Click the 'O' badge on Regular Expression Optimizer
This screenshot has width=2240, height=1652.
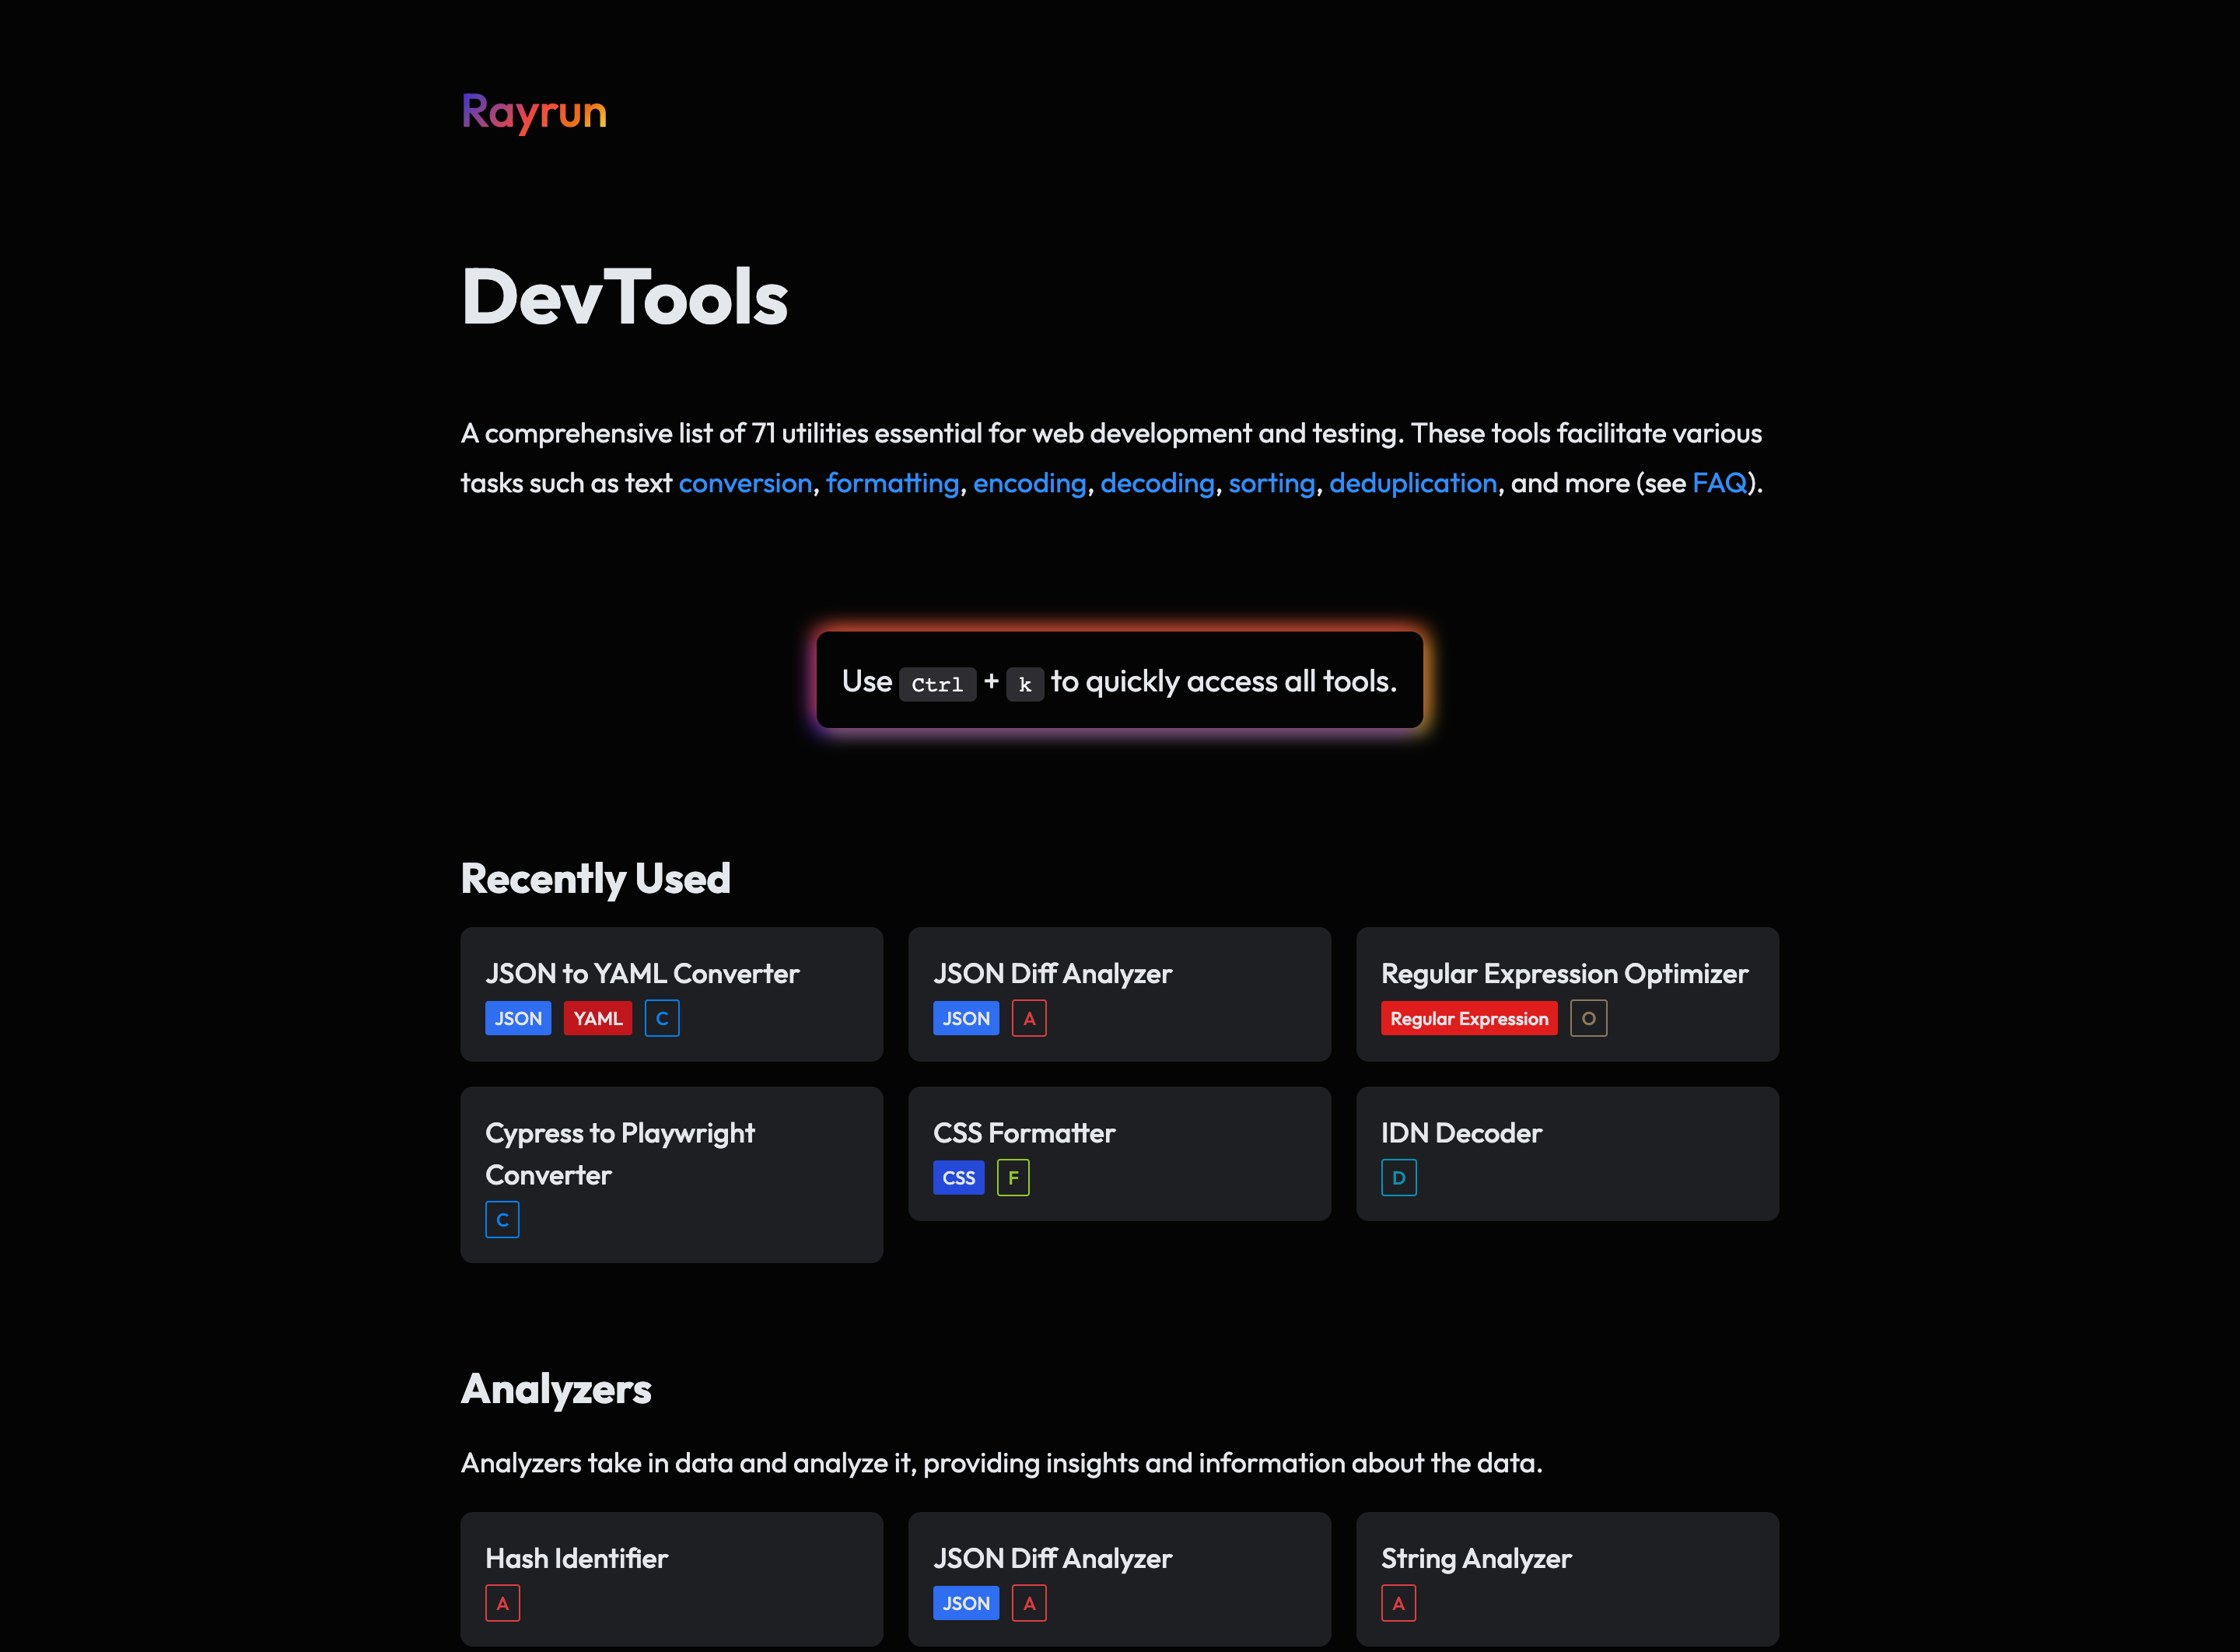pyautogui.click(x=1589, y=1018)
